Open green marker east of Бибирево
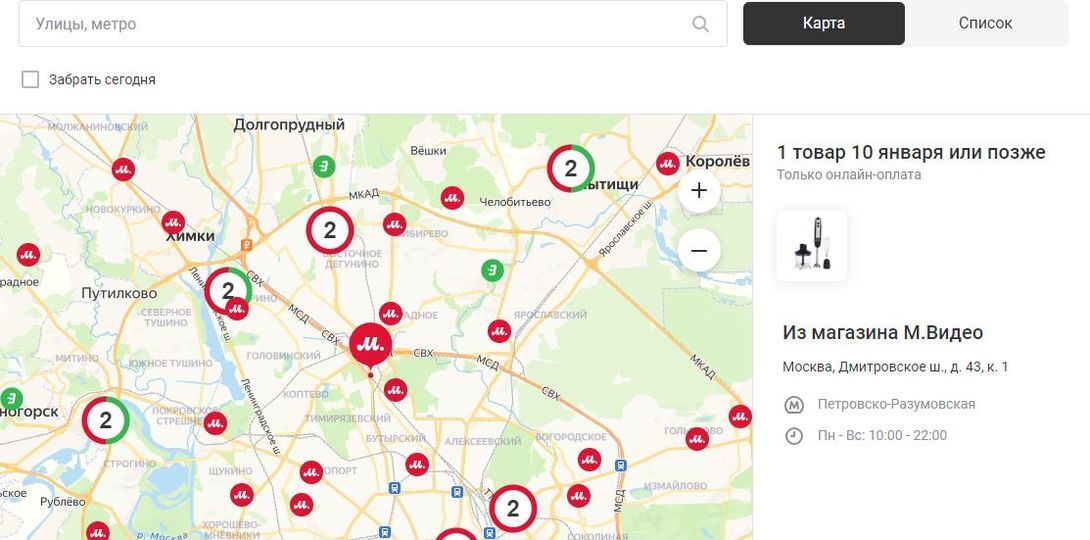 (x=493, y=270)
